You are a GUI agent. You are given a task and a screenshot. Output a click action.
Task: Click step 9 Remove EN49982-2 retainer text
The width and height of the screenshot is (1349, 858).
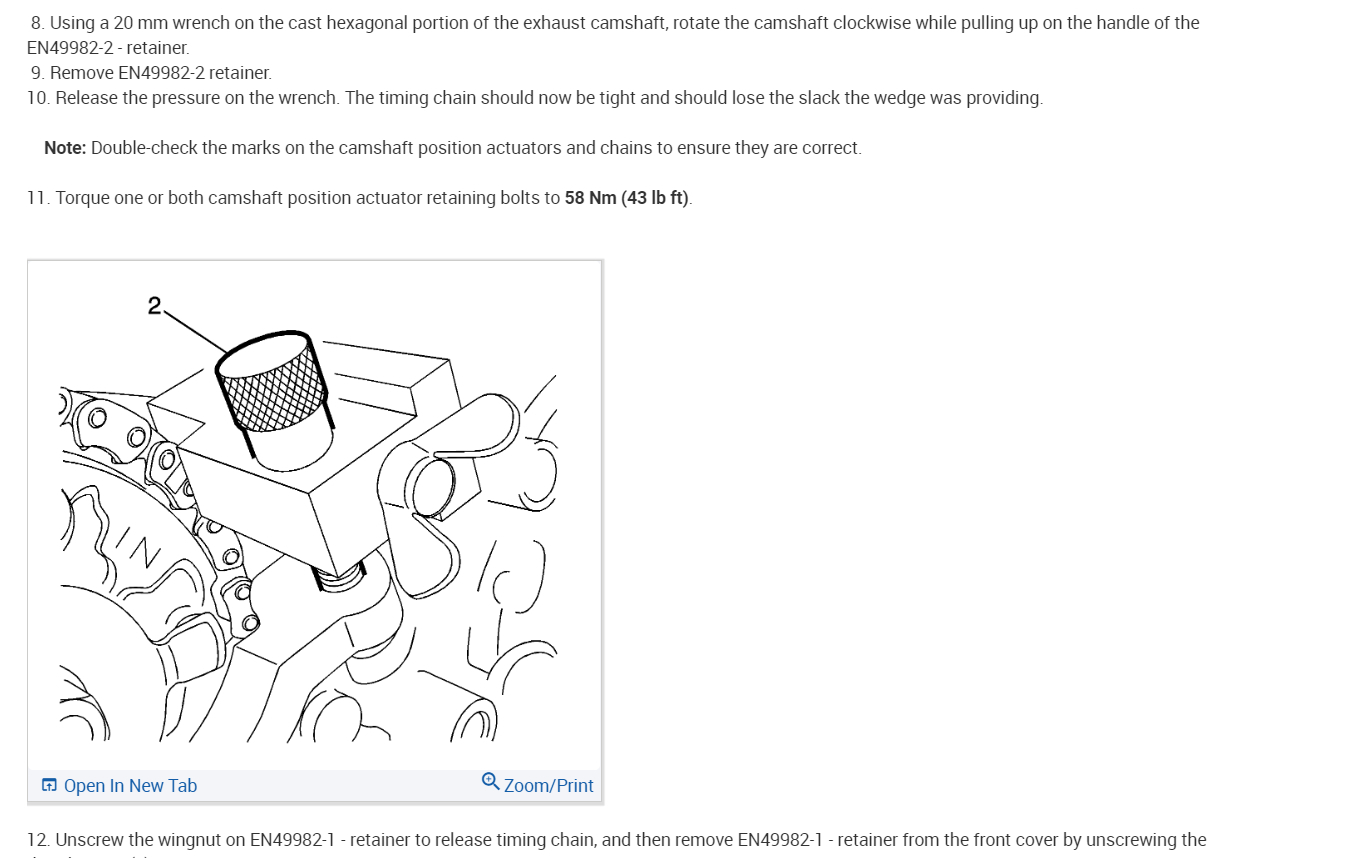point(151,73)
